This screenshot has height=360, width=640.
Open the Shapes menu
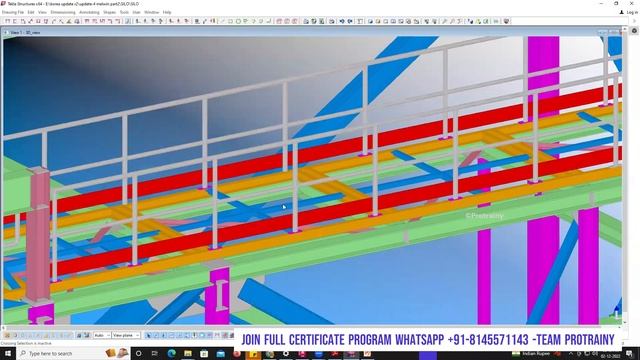(x=109, y=12)
